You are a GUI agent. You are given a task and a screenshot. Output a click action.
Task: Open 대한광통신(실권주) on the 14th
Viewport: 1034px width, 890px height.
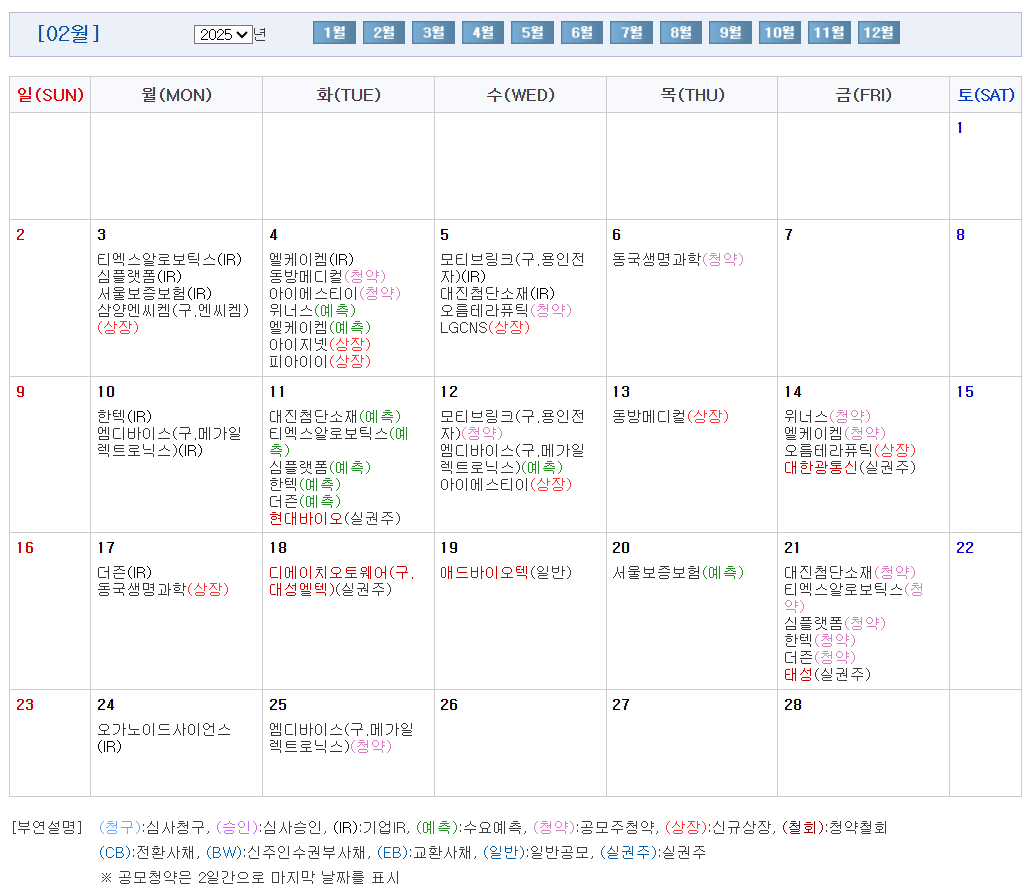coord(850,467)
